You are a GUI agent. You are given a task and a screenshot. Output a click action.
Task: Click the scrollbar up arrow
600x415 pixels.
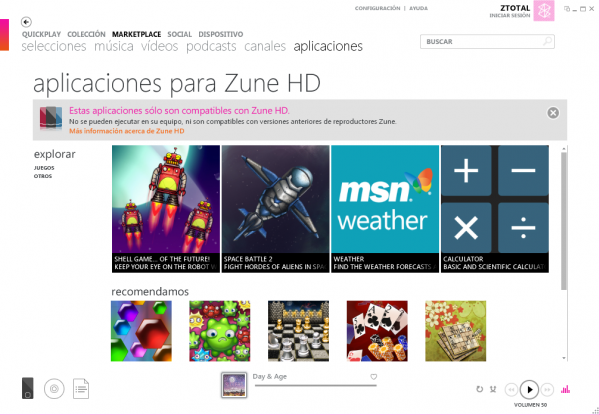coord(564,148)
